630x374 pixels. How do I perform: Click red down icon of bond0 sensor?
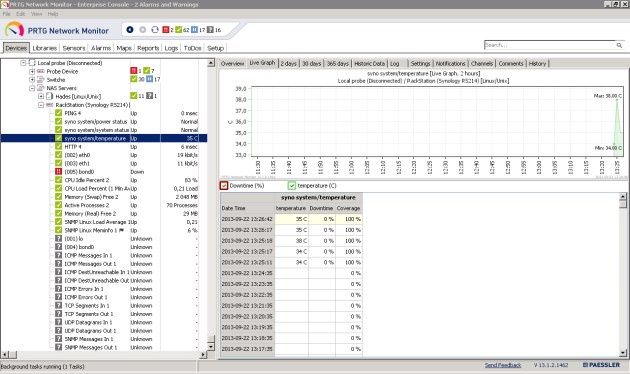point(59,172)
